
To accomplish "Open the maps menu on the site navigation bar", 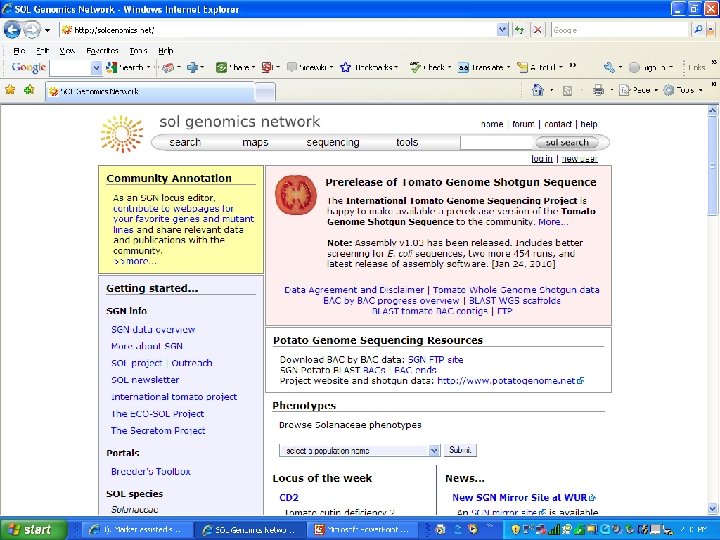I will tap(255, 142).
